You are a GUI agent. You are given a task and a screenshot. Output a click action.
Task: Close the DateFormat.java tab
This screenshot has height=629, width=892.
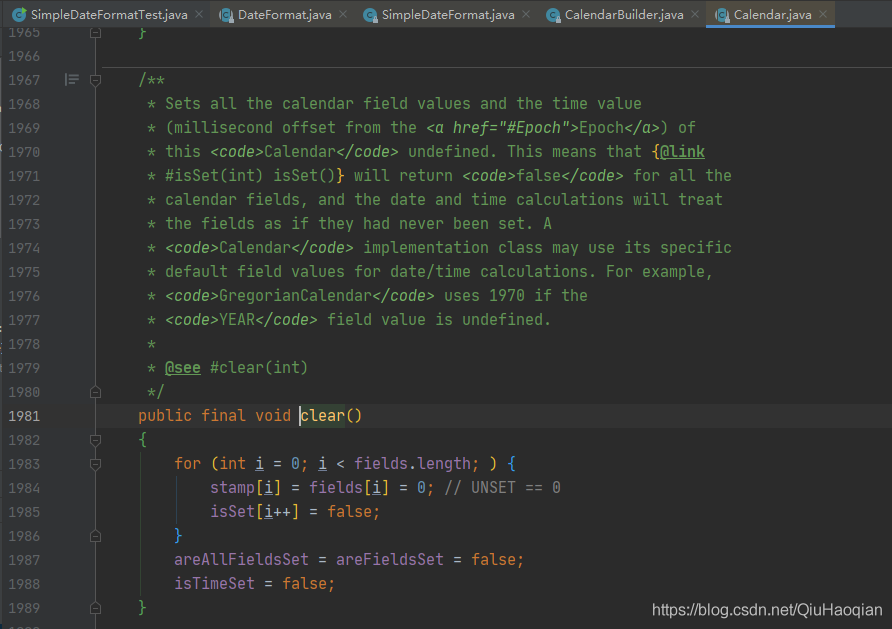[342, 14]
